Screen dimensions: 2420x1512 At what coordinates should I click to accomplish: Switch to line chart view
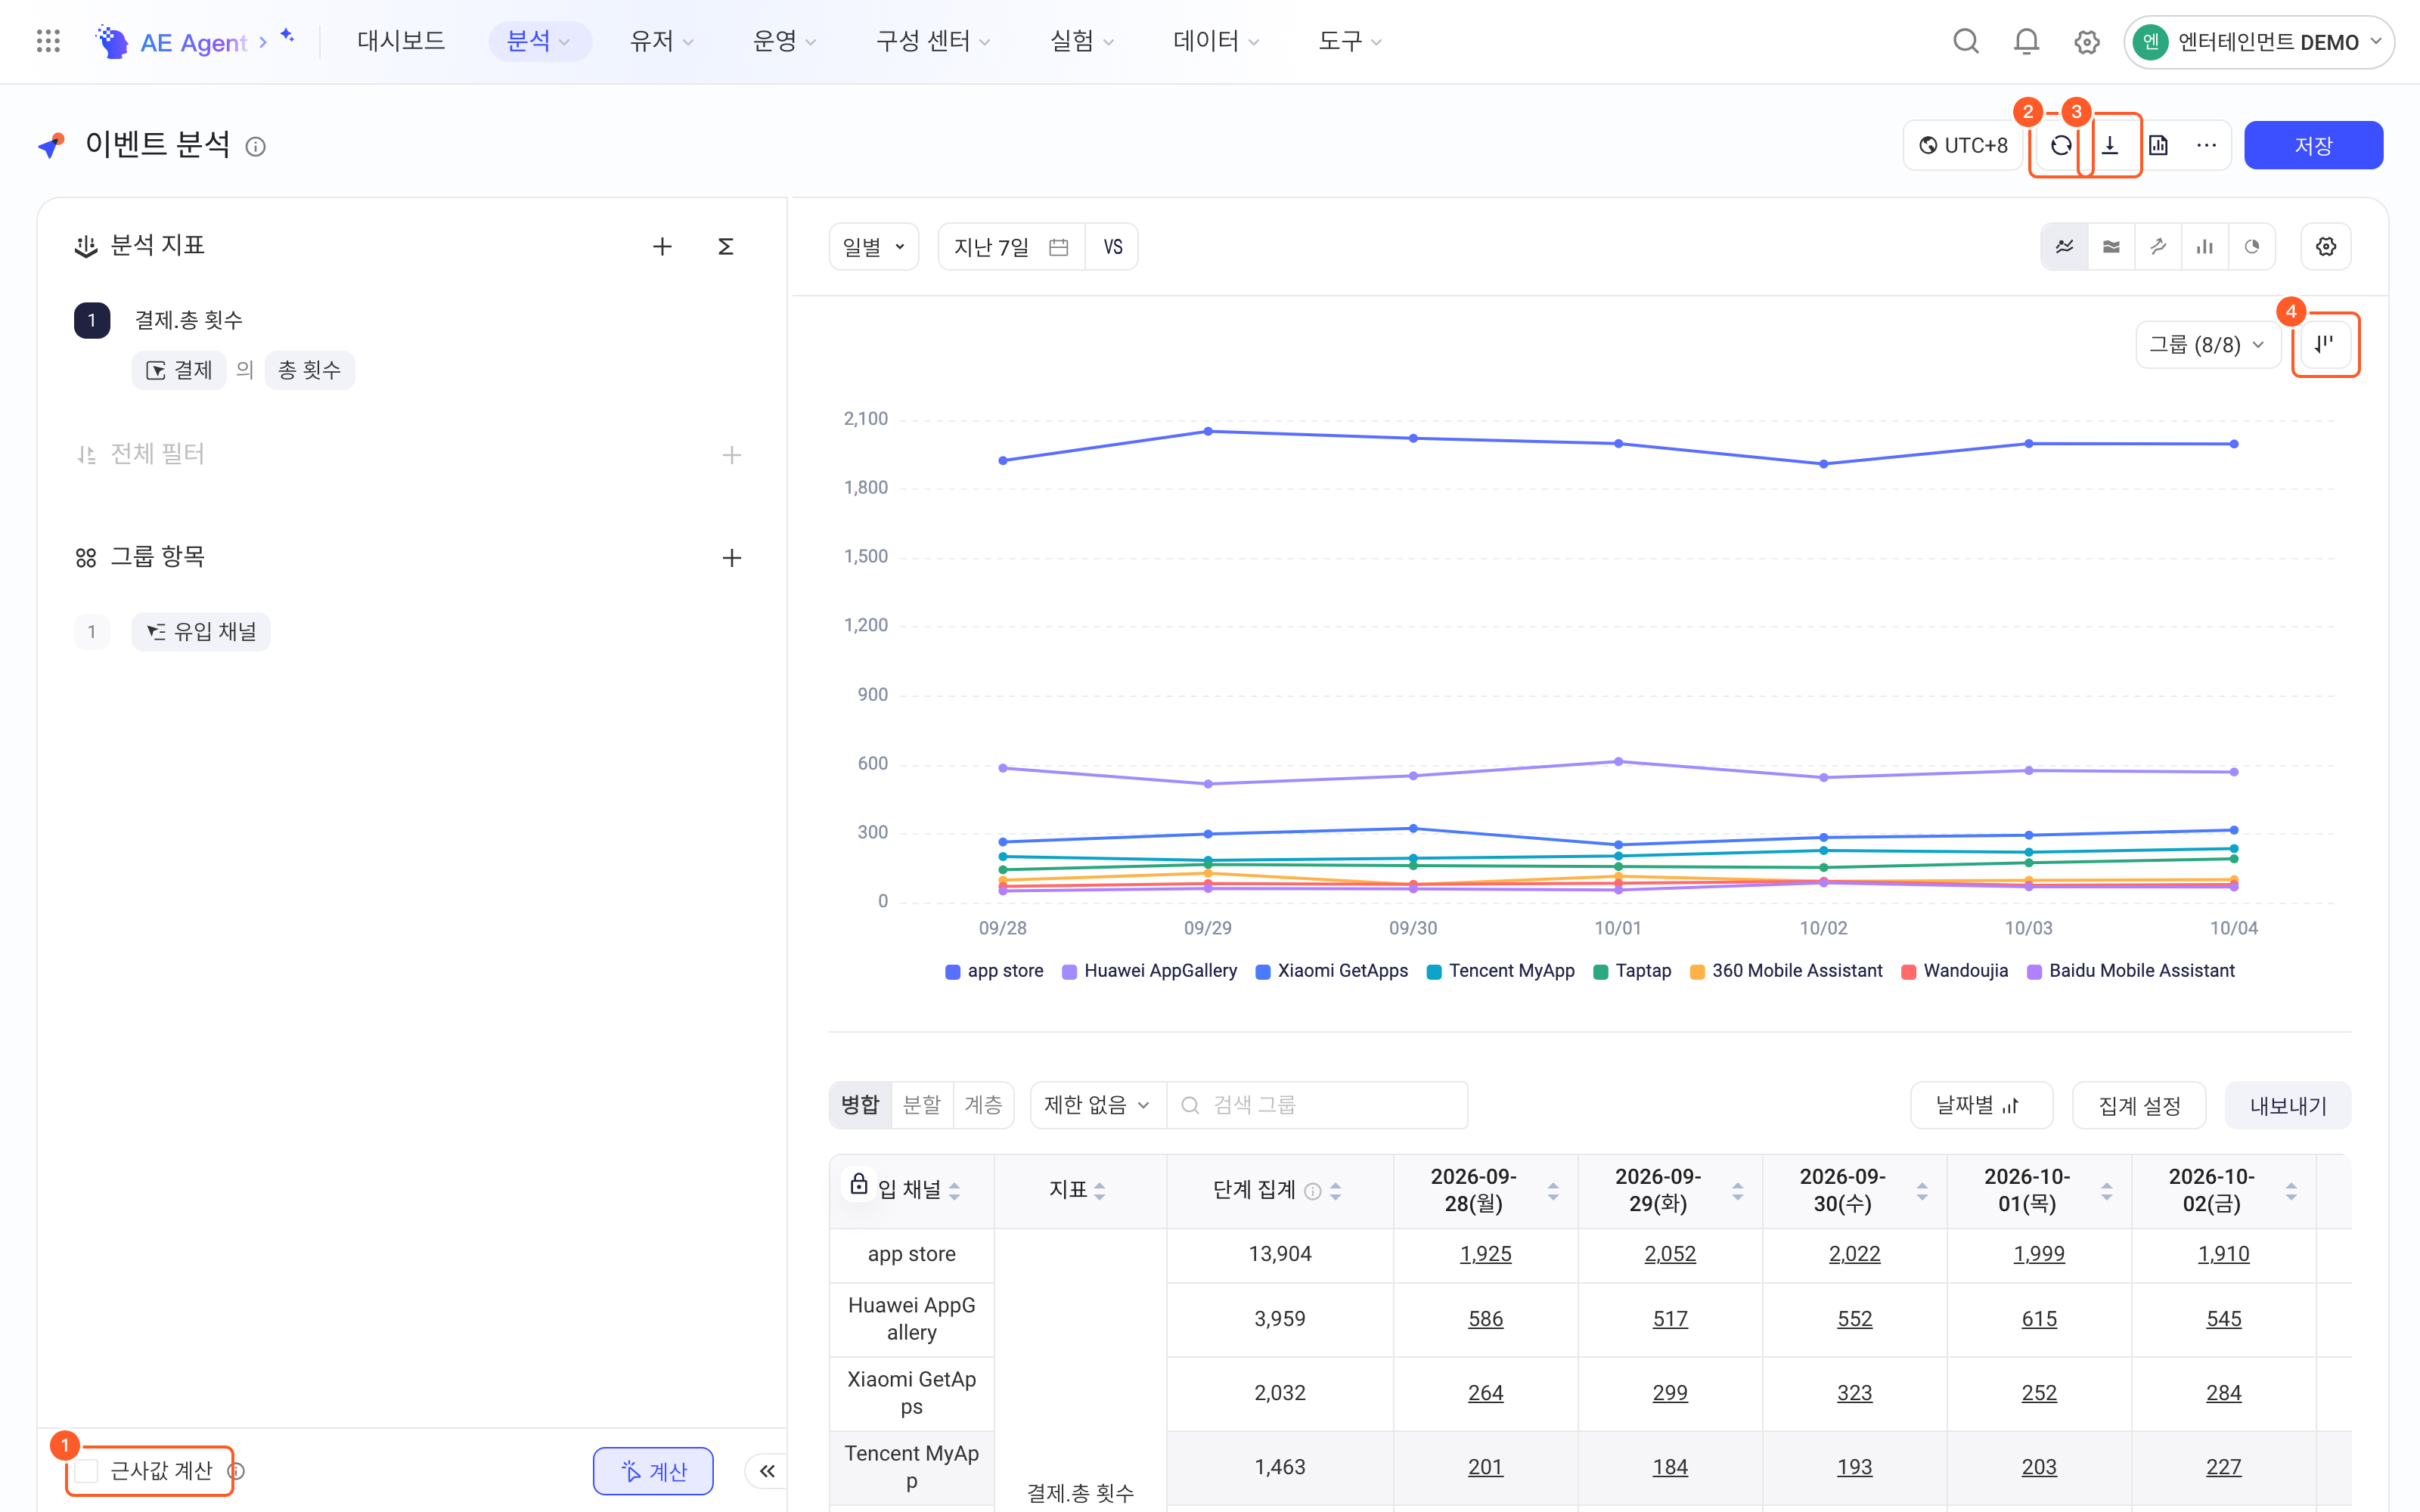point(2064,247)
